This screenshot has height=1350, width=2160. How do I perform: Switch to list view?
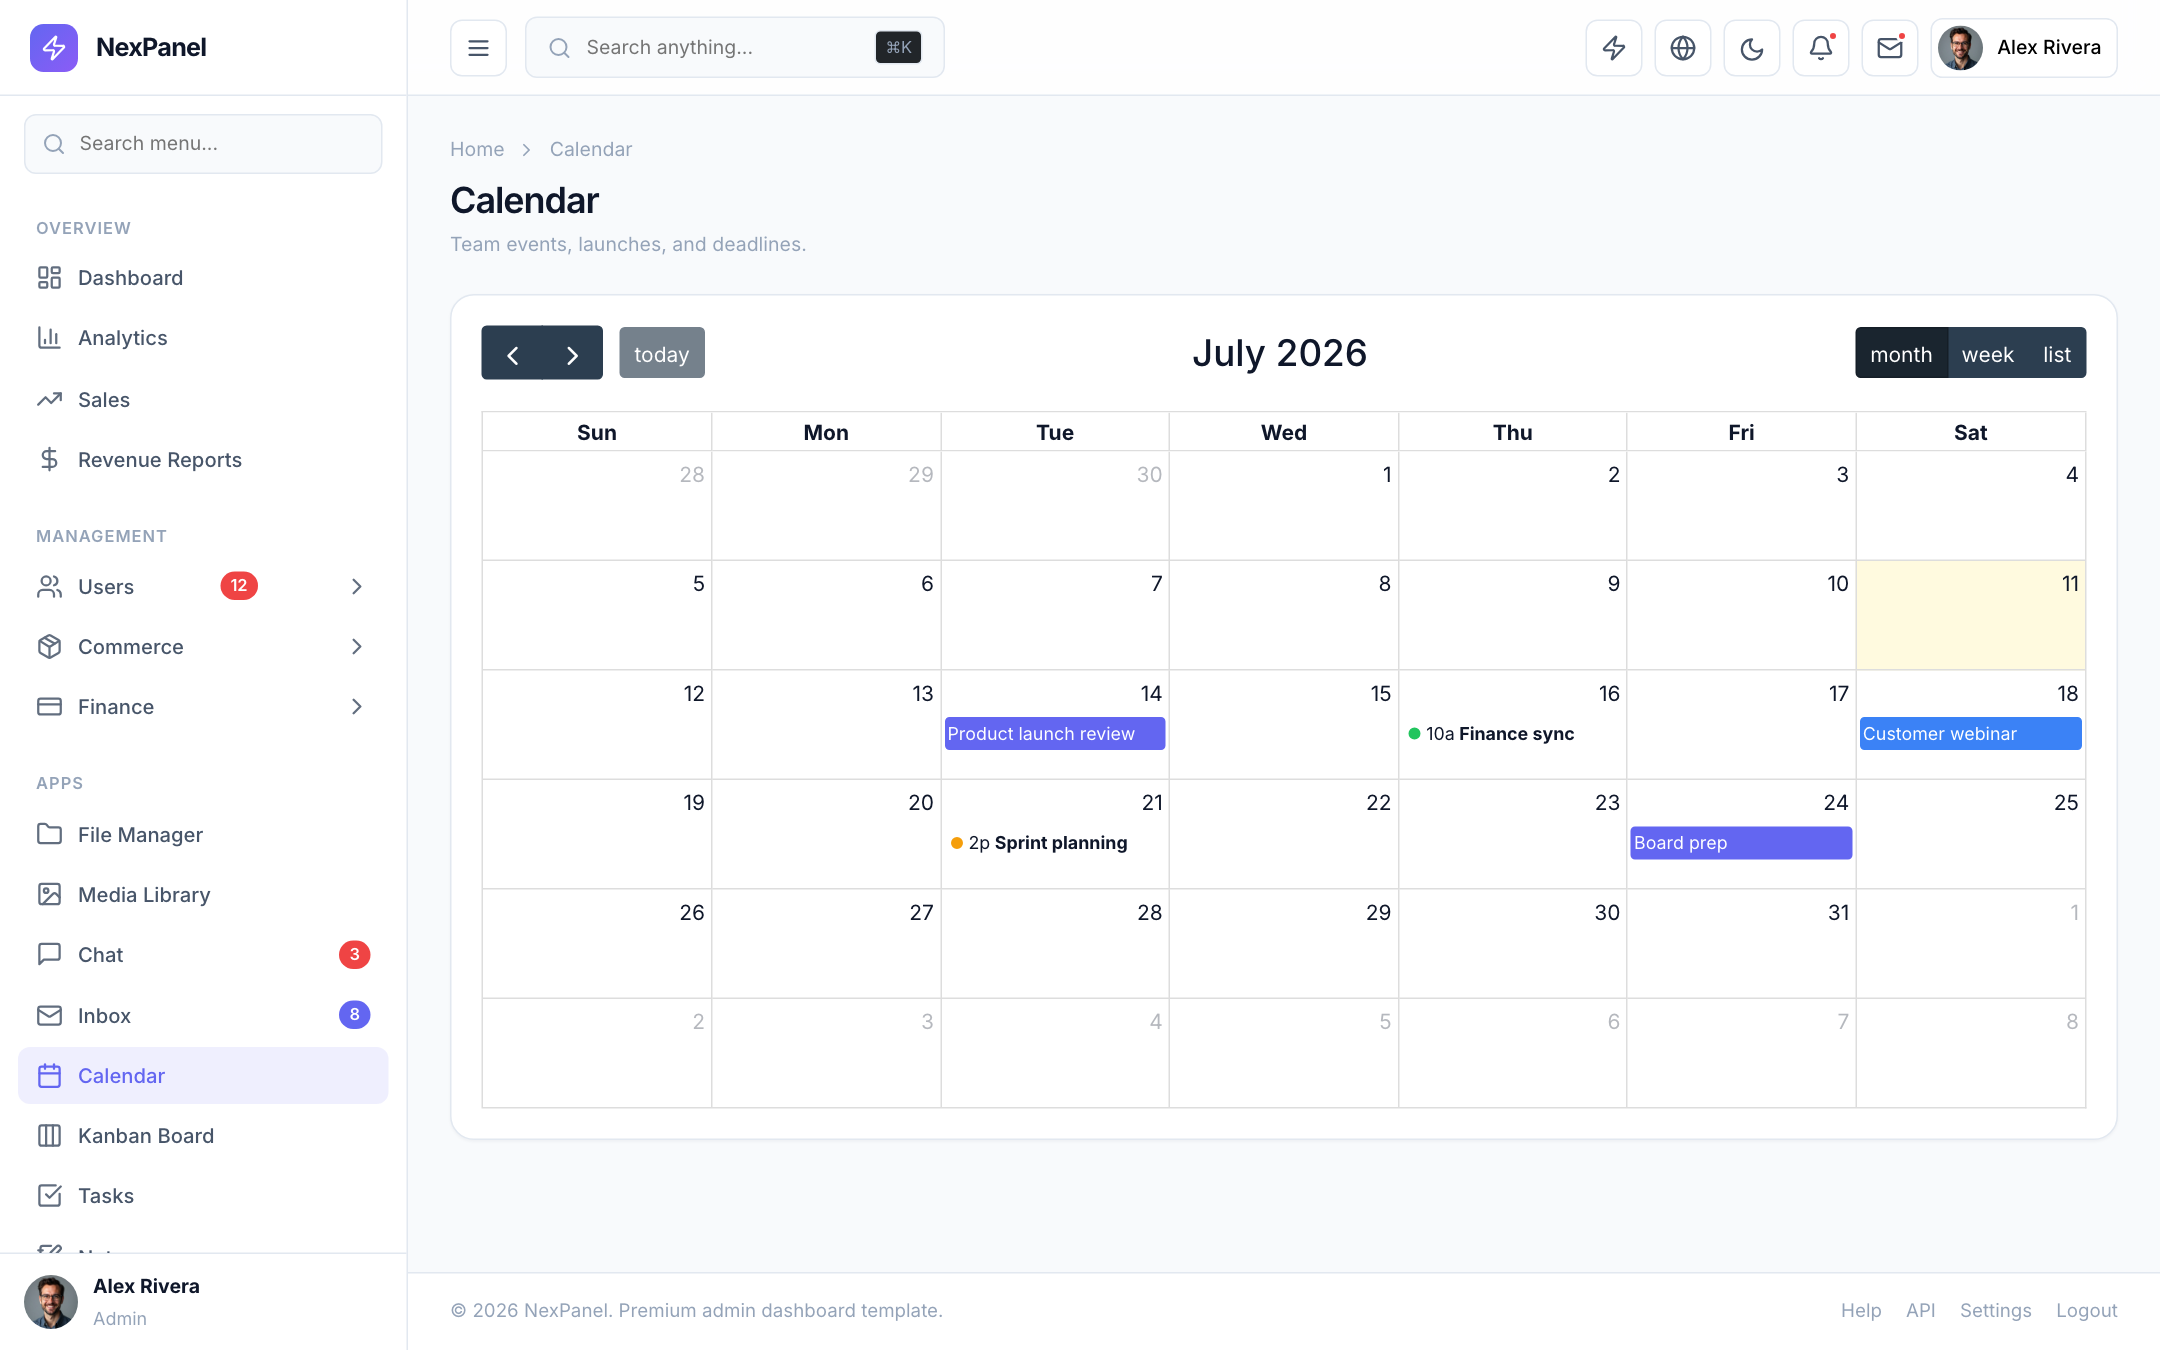coord(2056,353)
